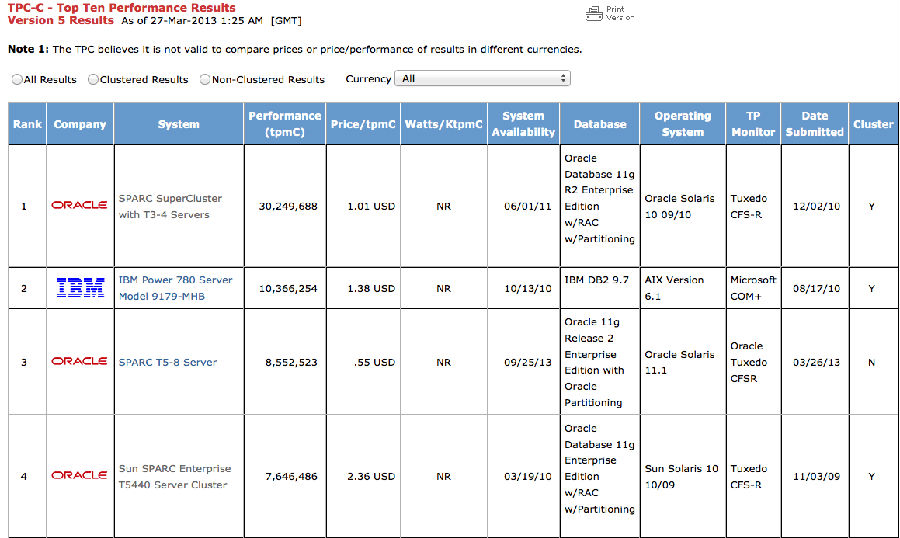Click the Oracle logo in the rank 1 row

point(79,205)
